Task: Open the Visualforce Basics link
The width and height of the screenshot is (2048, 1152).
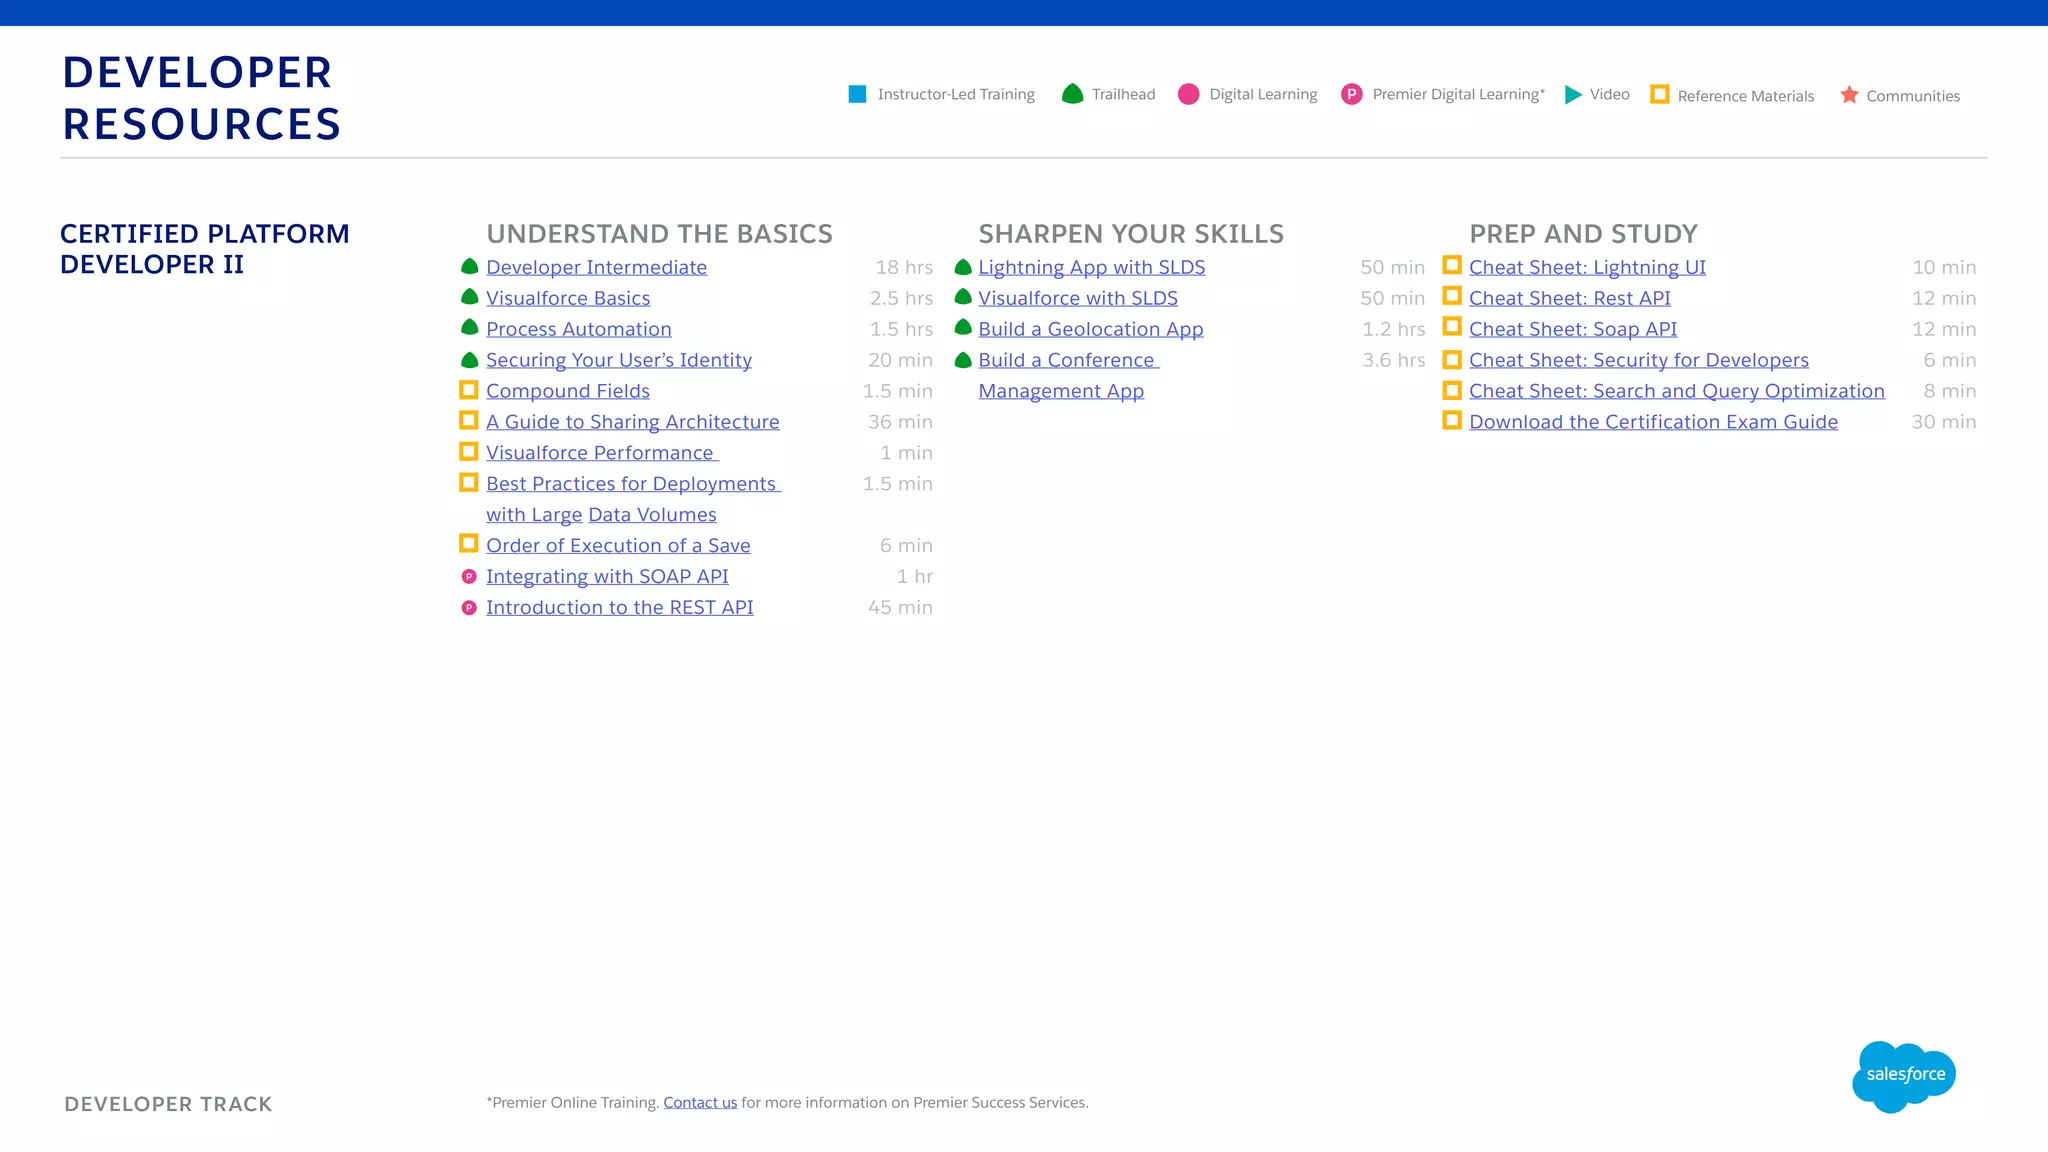Action: pos(568,298)
